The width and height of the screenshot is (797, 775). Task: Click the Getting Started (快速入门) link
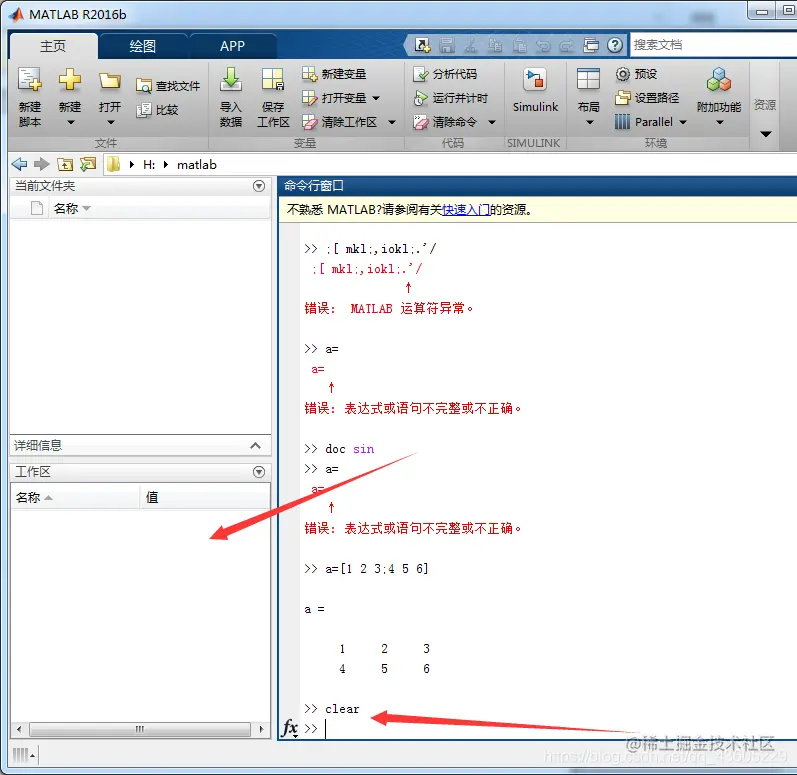(466, 210)
